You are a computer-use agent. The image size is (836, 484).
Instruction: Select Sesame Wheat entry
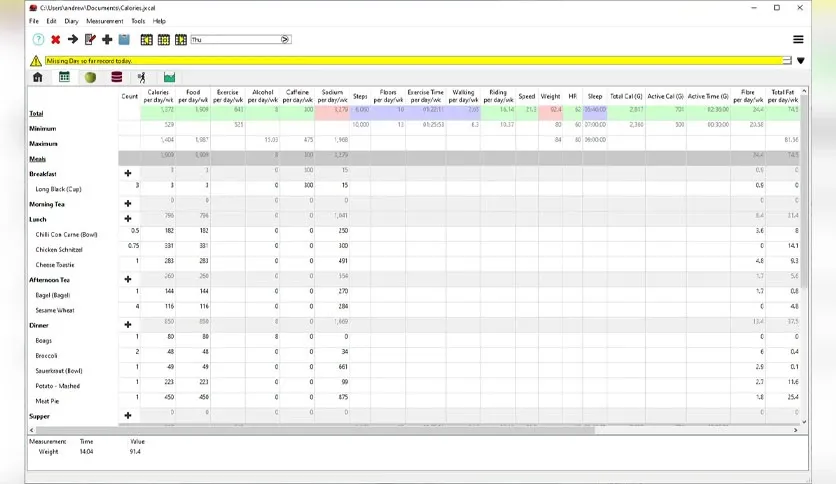(x=55, y=310)
